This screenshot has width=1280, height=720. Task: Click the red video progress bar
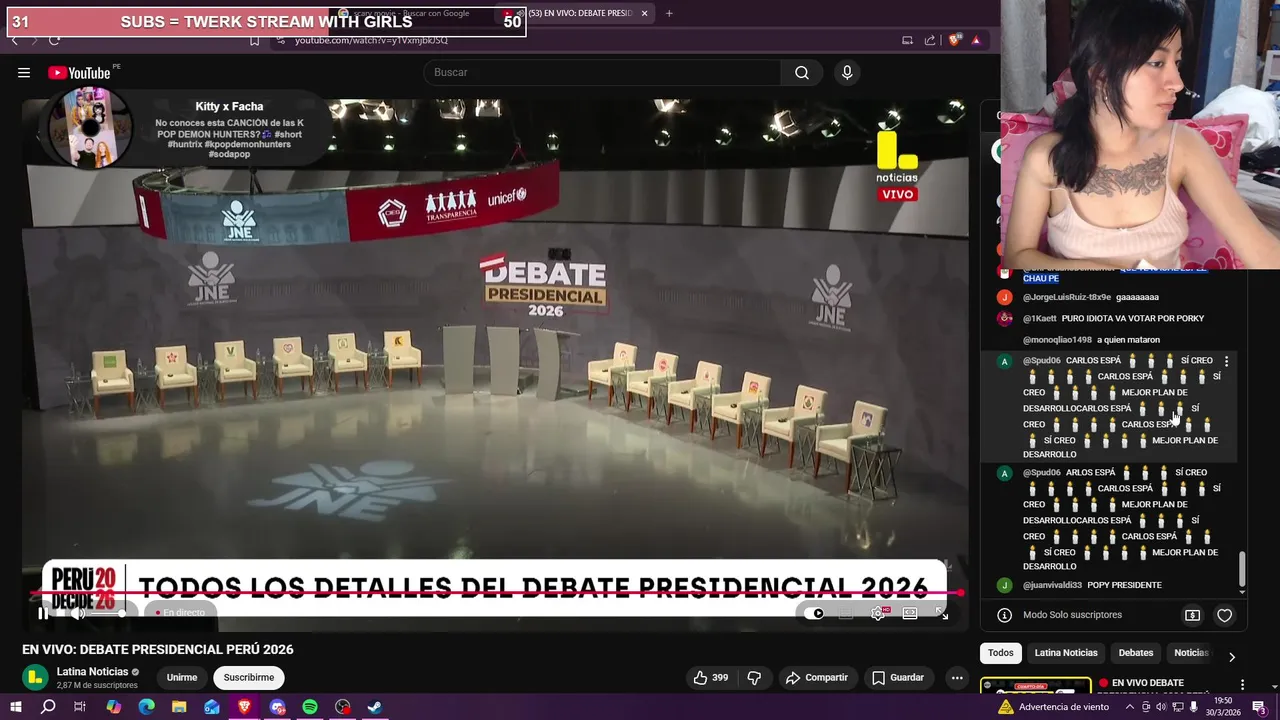[496, 594]
